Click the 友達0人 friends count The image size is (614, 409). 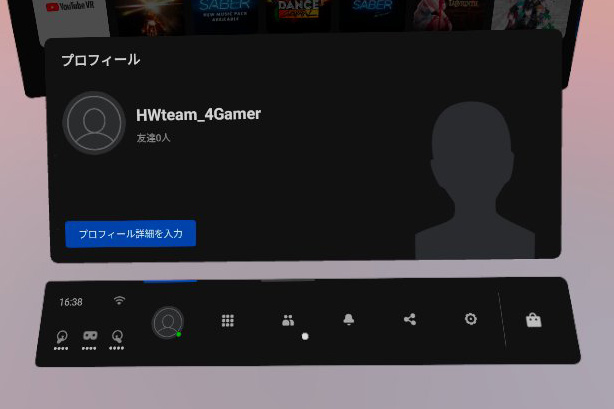click(x=153, y=138)
